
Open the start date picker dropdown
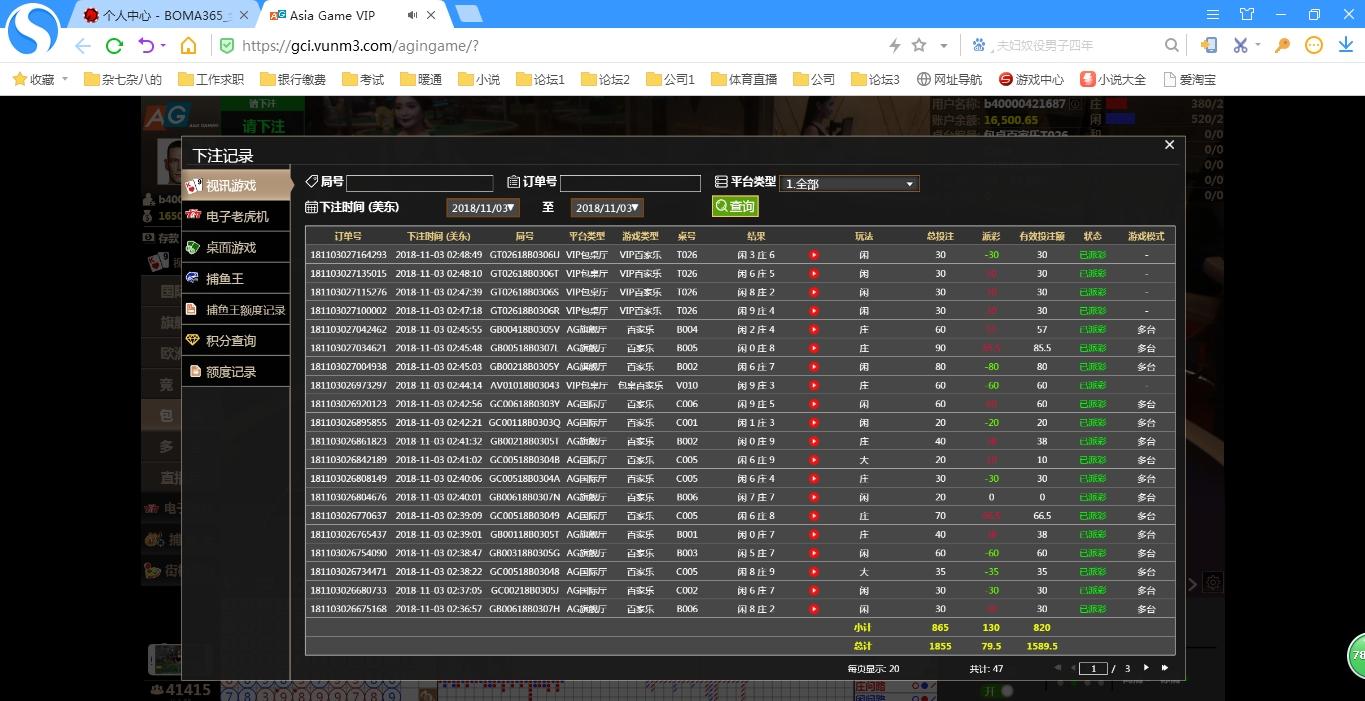click(483, 208)
